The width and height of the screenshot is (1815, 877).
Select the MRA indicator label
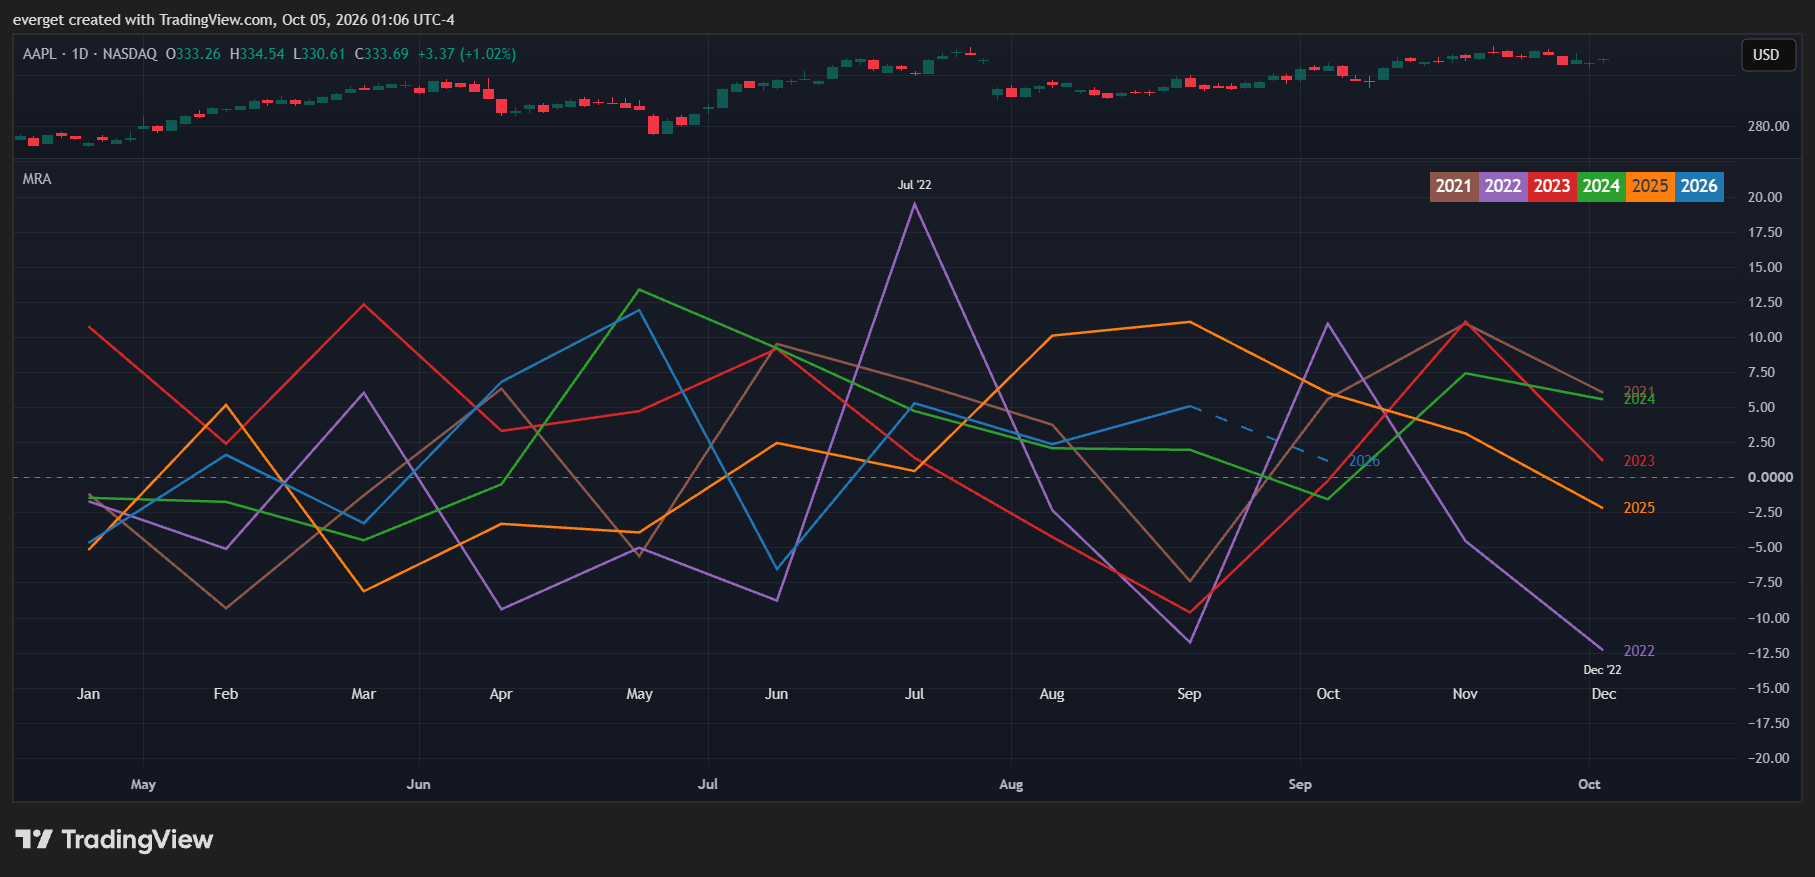37,179
